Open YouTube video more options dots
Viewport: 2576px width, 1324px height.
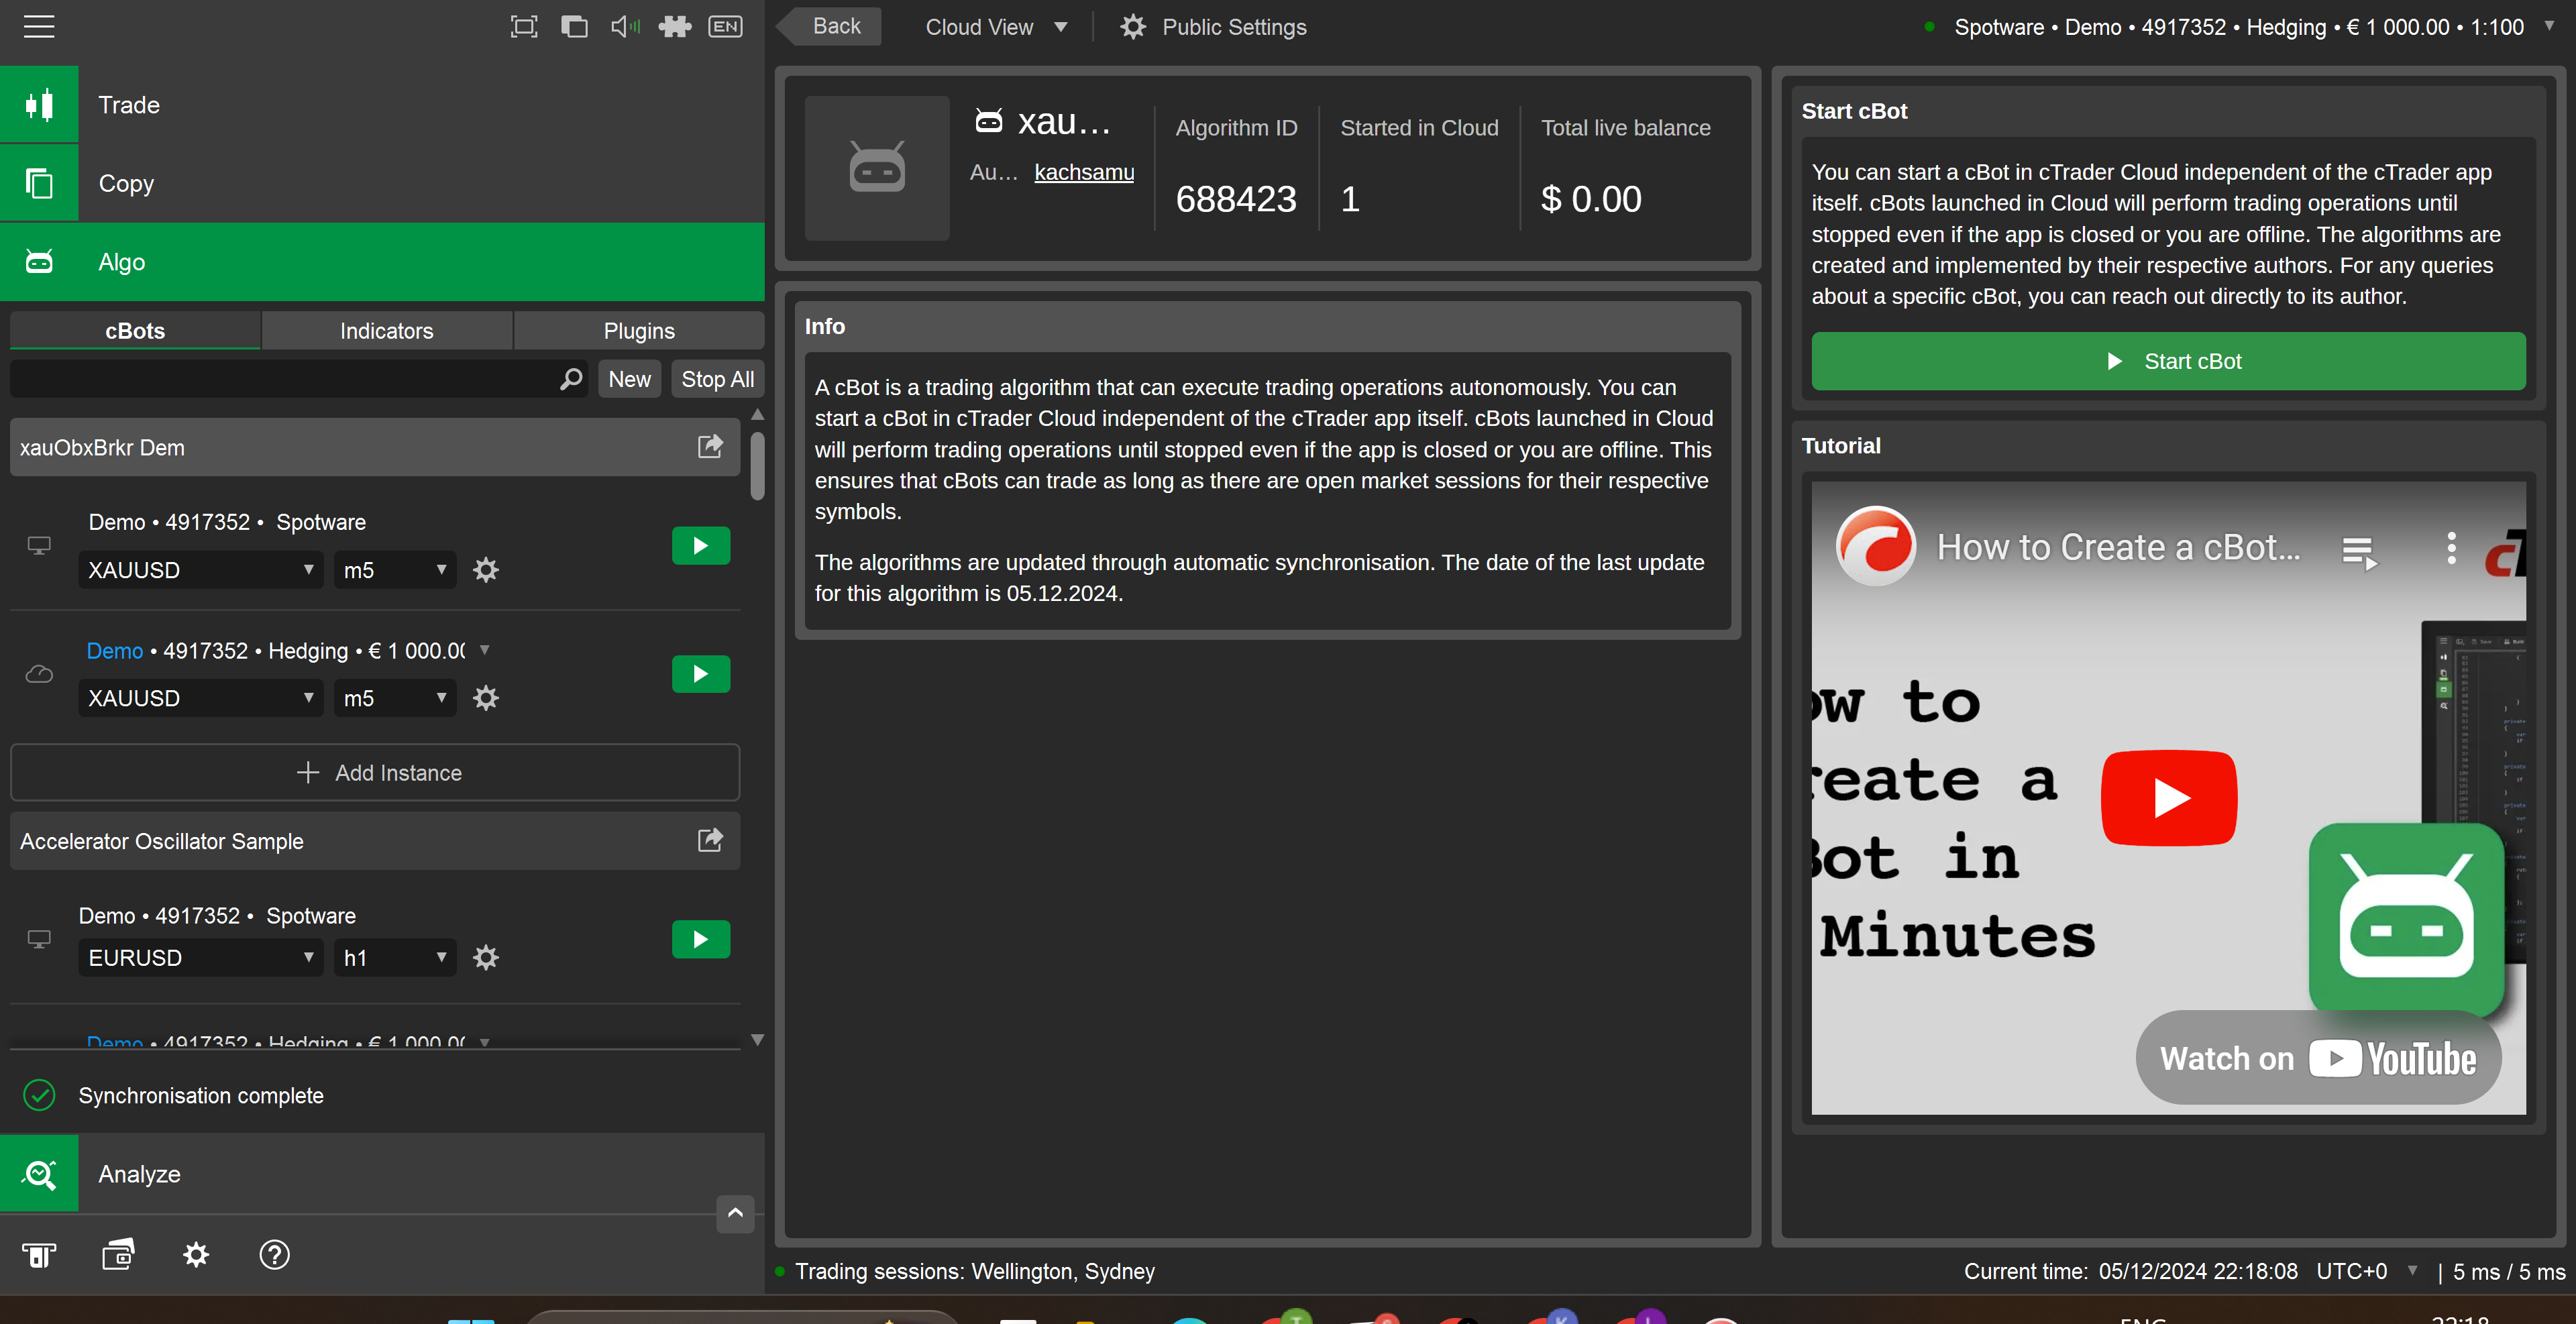pos(2451,548)
